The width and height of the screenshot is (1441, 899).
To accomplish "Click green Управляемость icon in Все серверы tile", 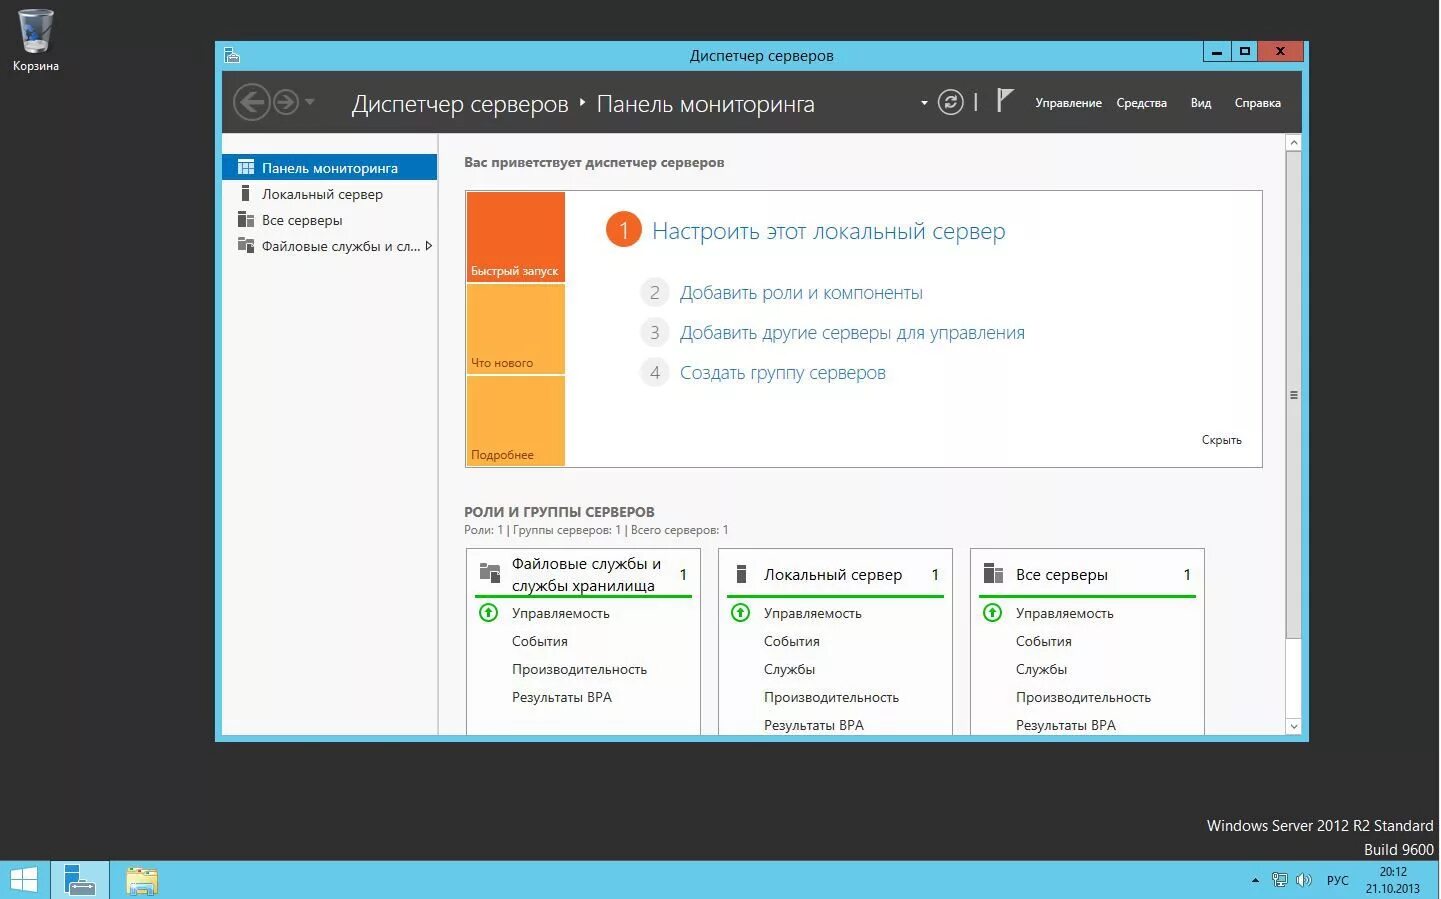I will (x=992, y=613).
